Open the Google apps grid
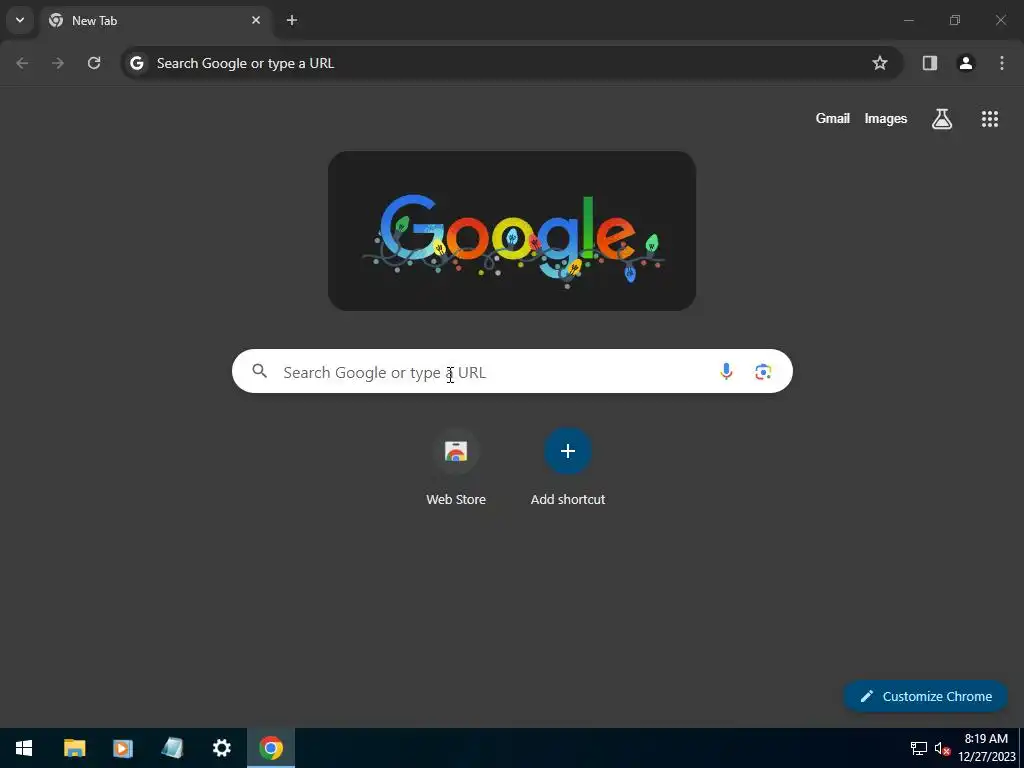The image size is (1024, 768). [990, 118]
